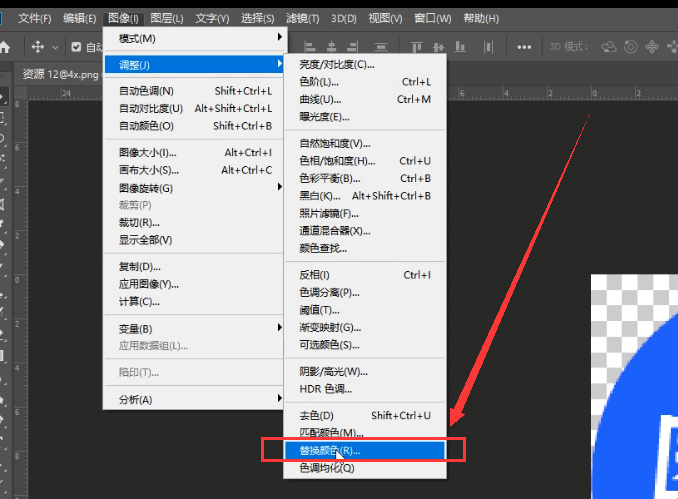
Task: Open the 文字(Y) menu
Action: tap(212, 19)
